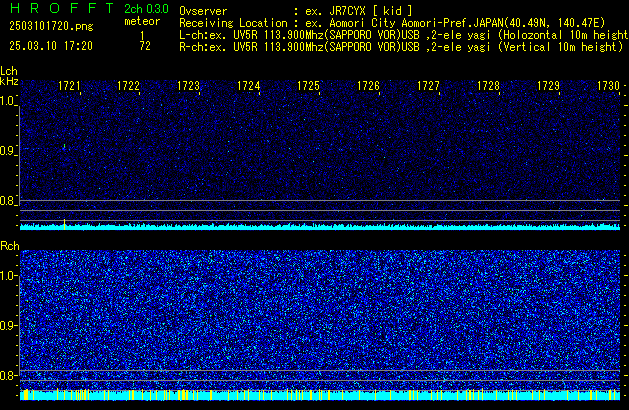Click the Lch 1.0 frequency label
The height and width of the screenshot is (410, 629).
click(7, 101)
